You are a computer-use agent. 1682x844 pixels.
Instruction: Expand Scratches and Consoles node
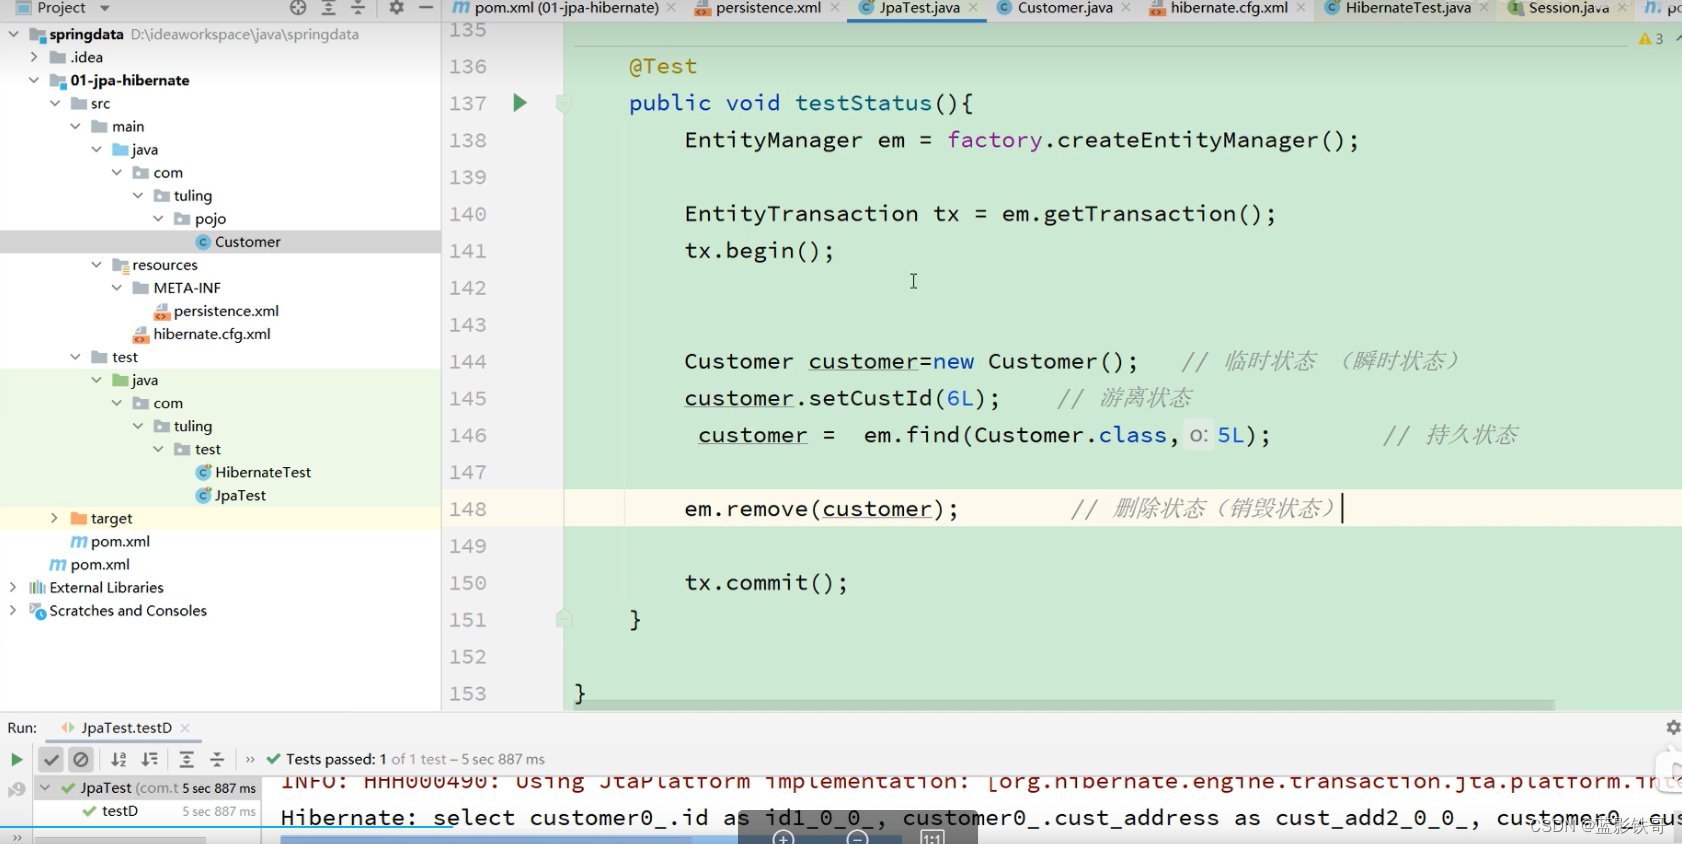point(13,610)
